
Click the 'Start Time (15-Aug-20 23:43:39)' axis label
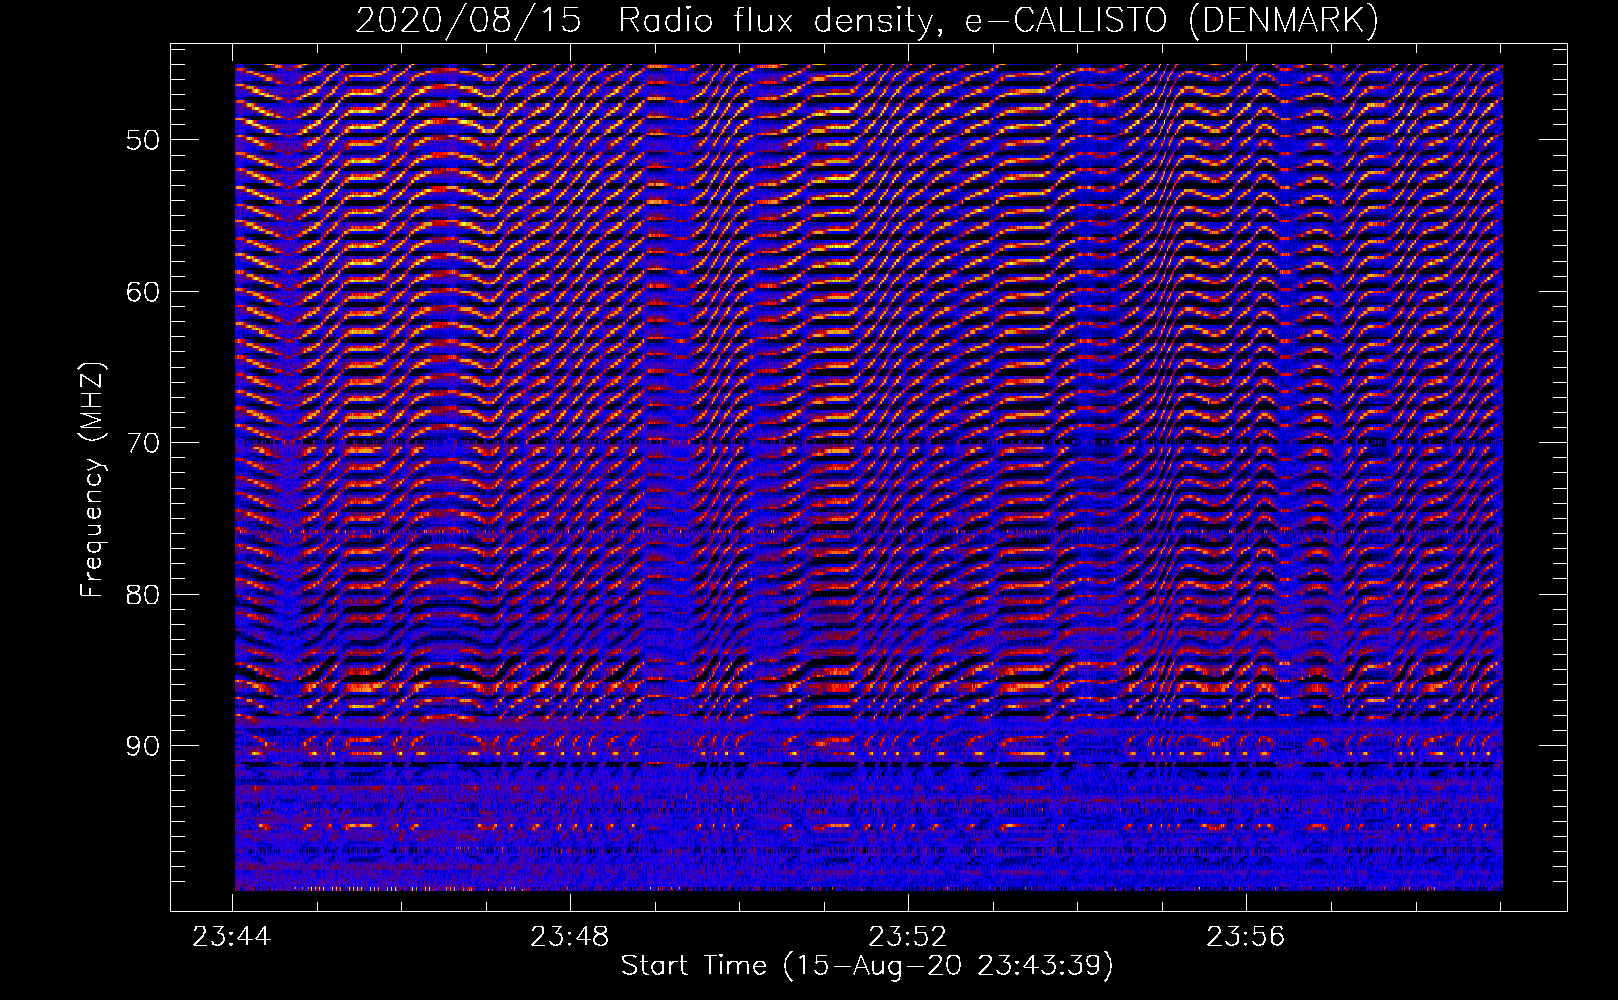pos(867,966)
